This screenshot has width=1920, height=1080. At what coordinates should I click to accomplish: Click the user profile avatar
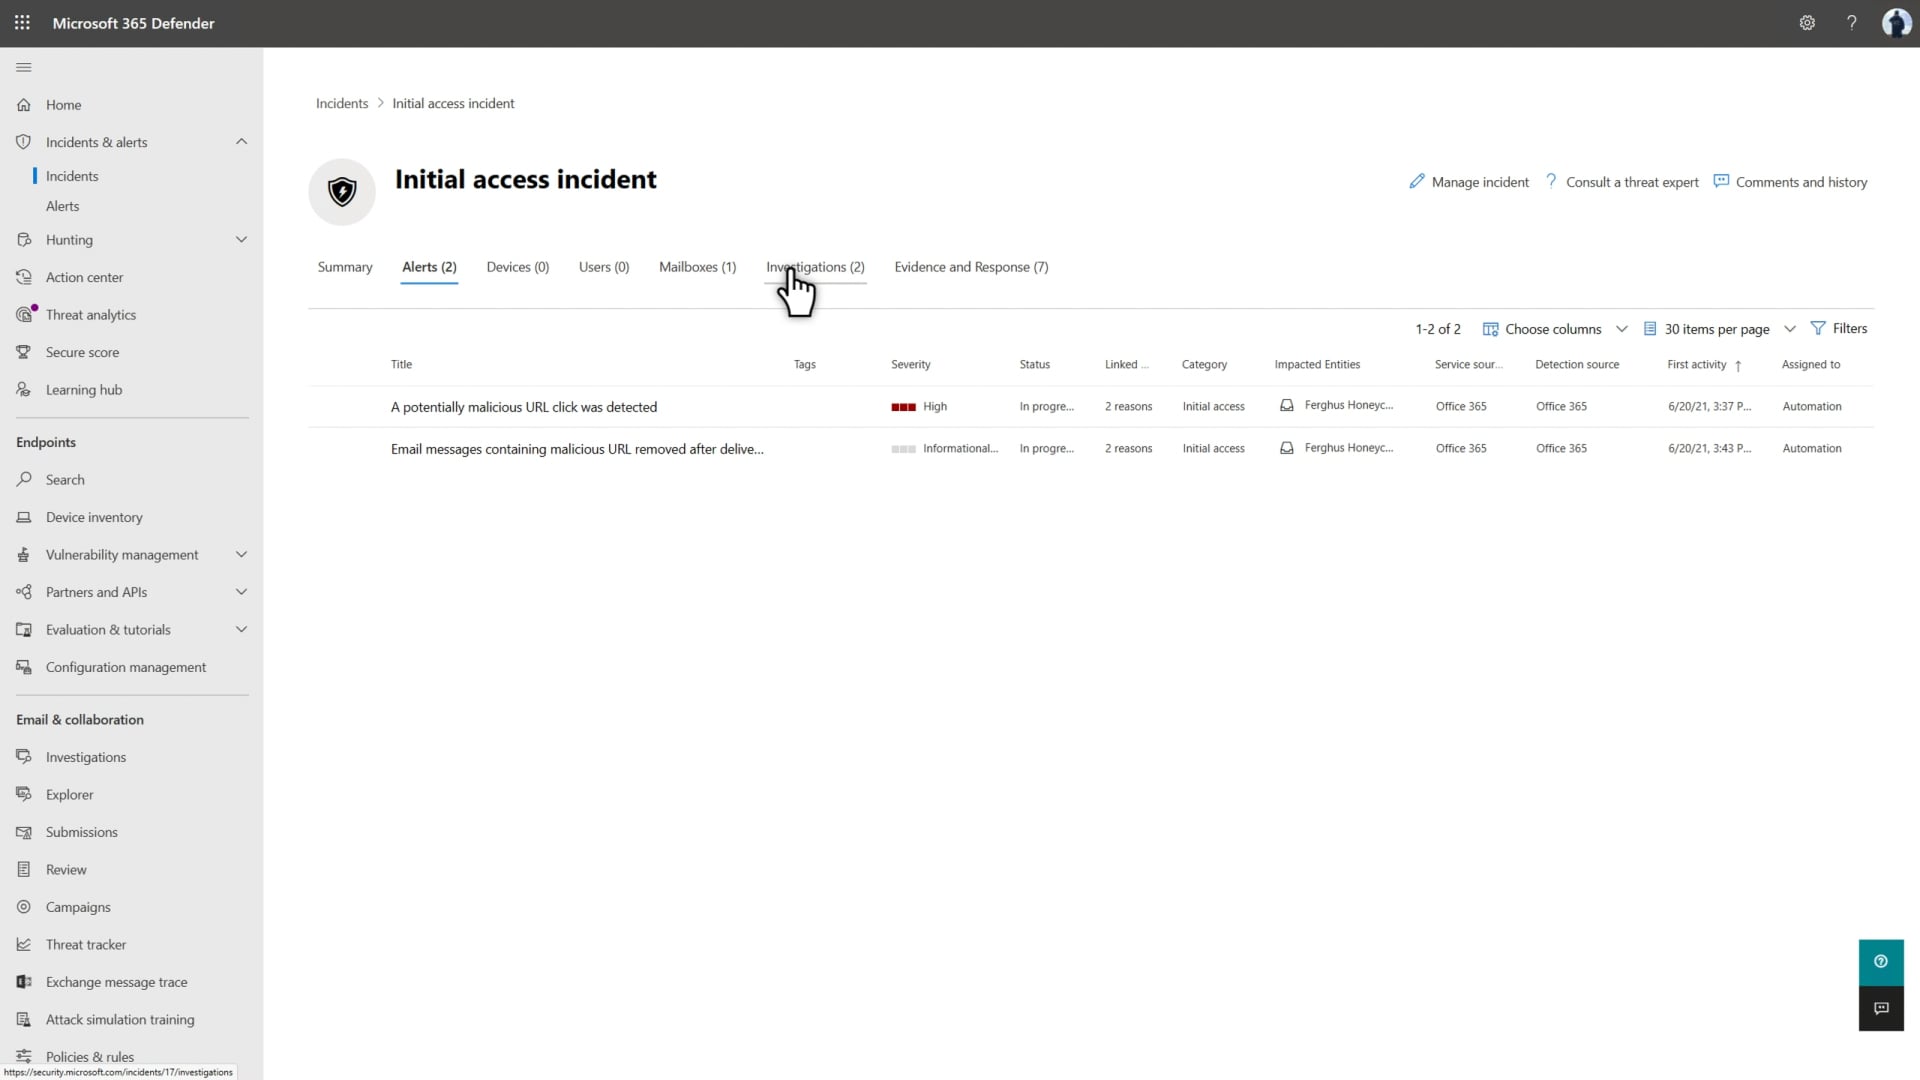[x=1895, y=22]
